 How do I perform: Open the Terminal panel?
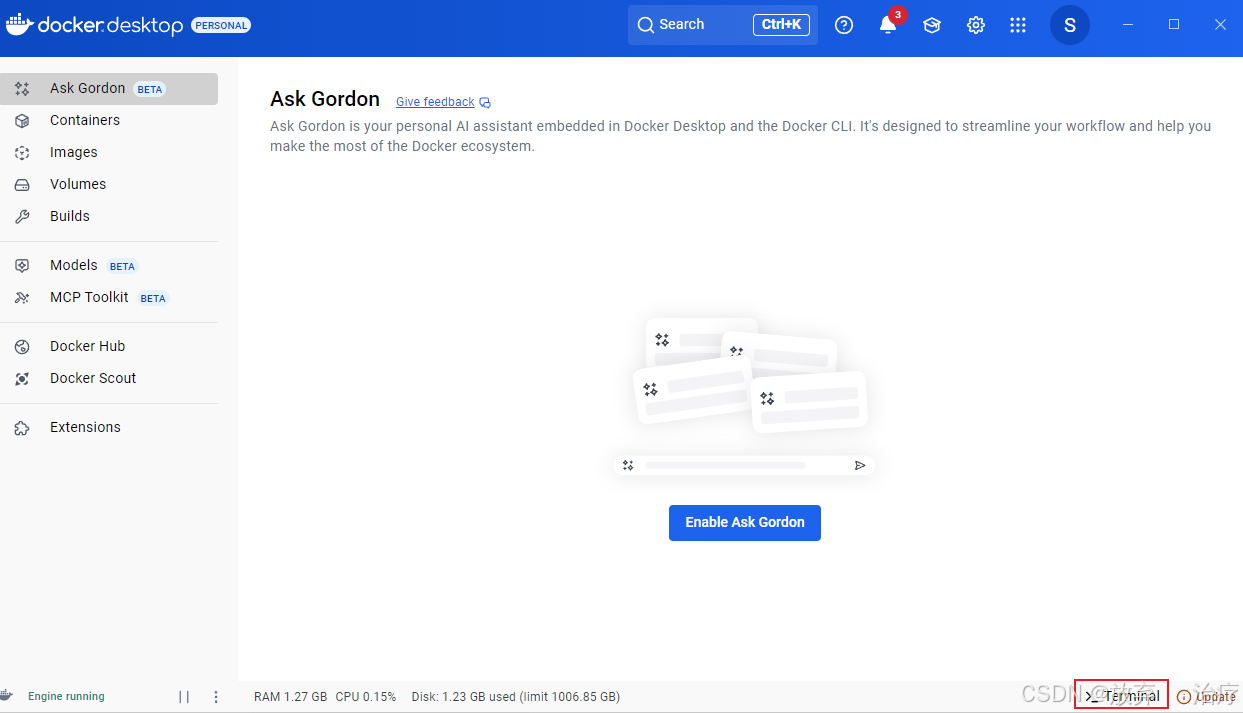(x=1122, y=696)
